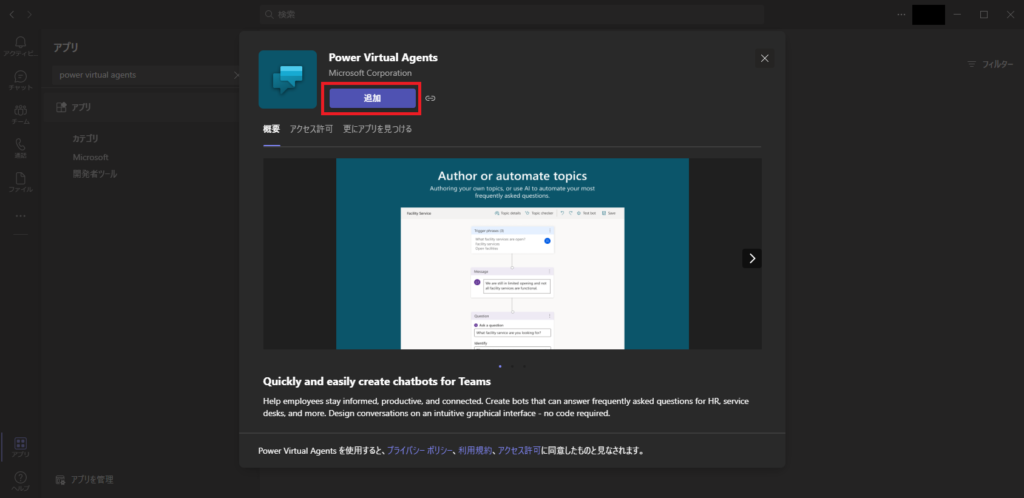Clear the app search with the X
Viewport: 1024px width, 498px height.
coord(236,75)
